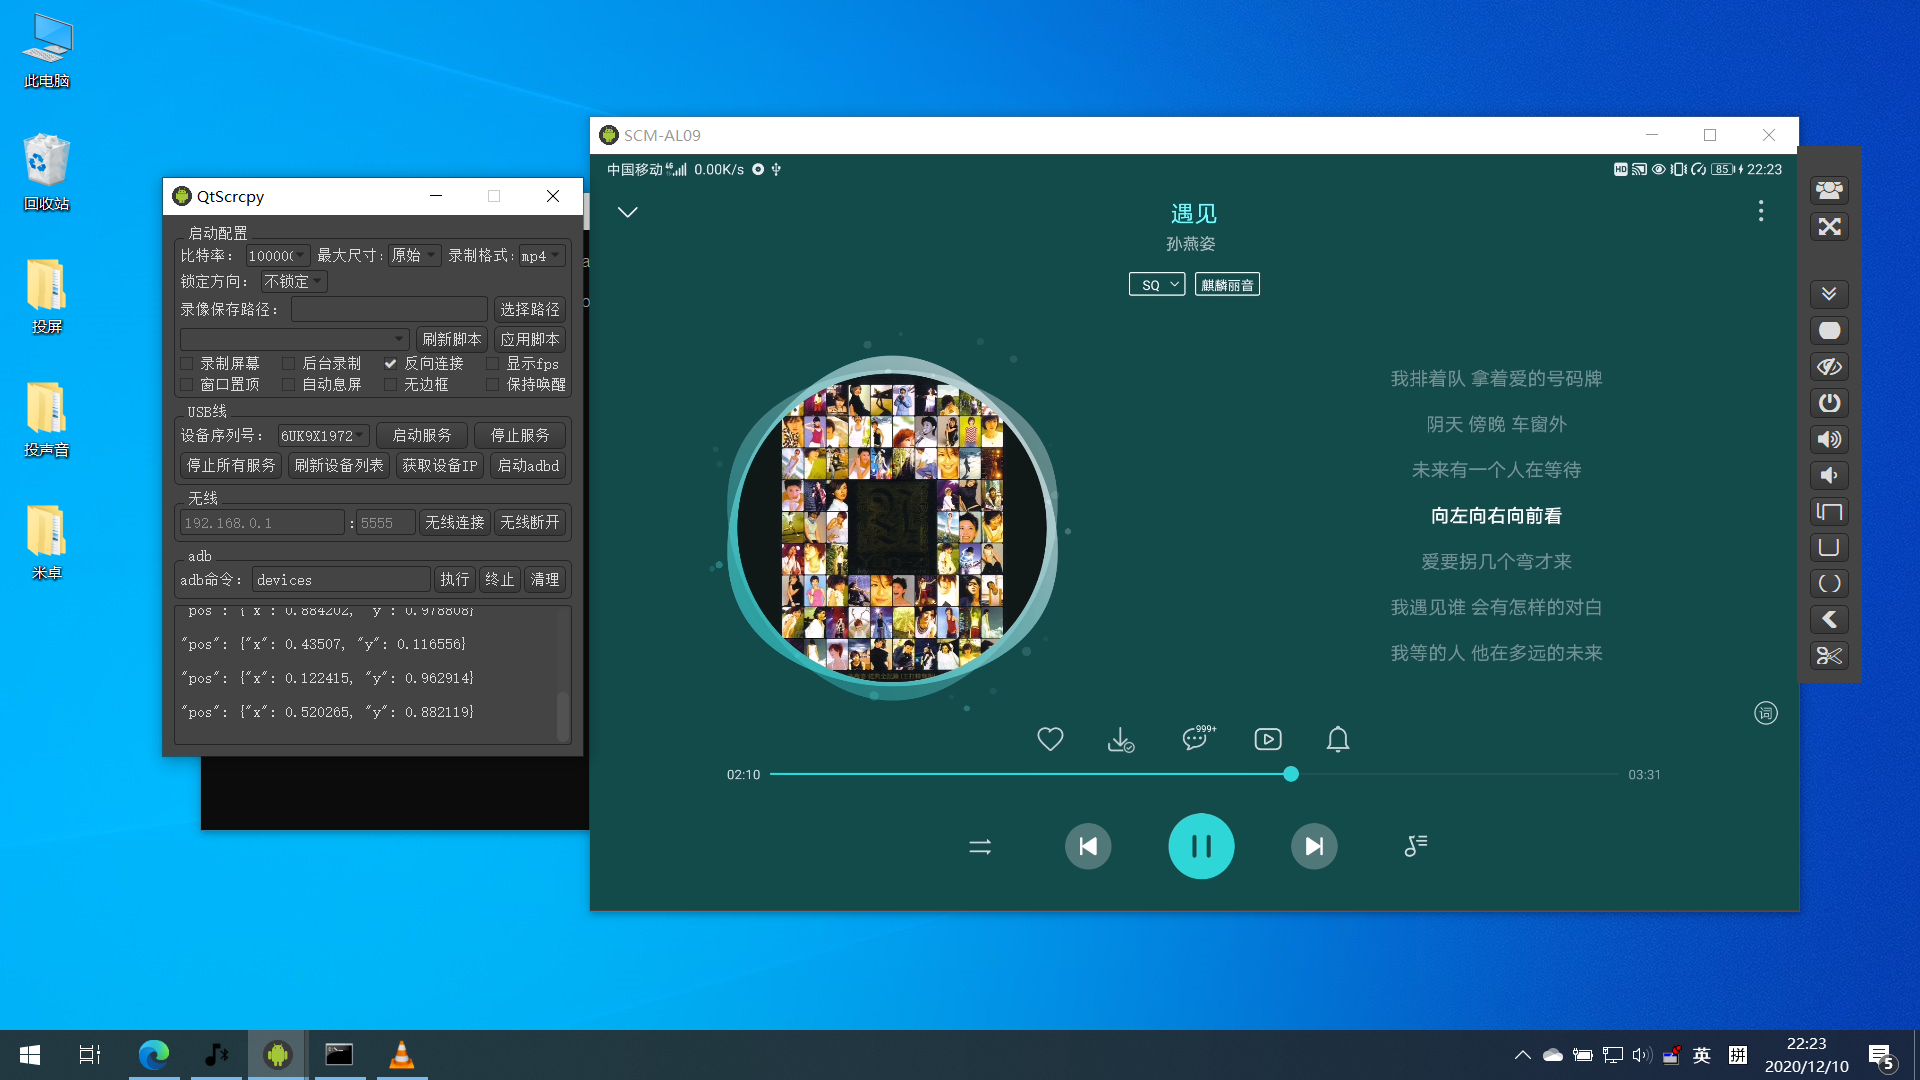Enable the 后台录制 checkbox

coord(289,364)
